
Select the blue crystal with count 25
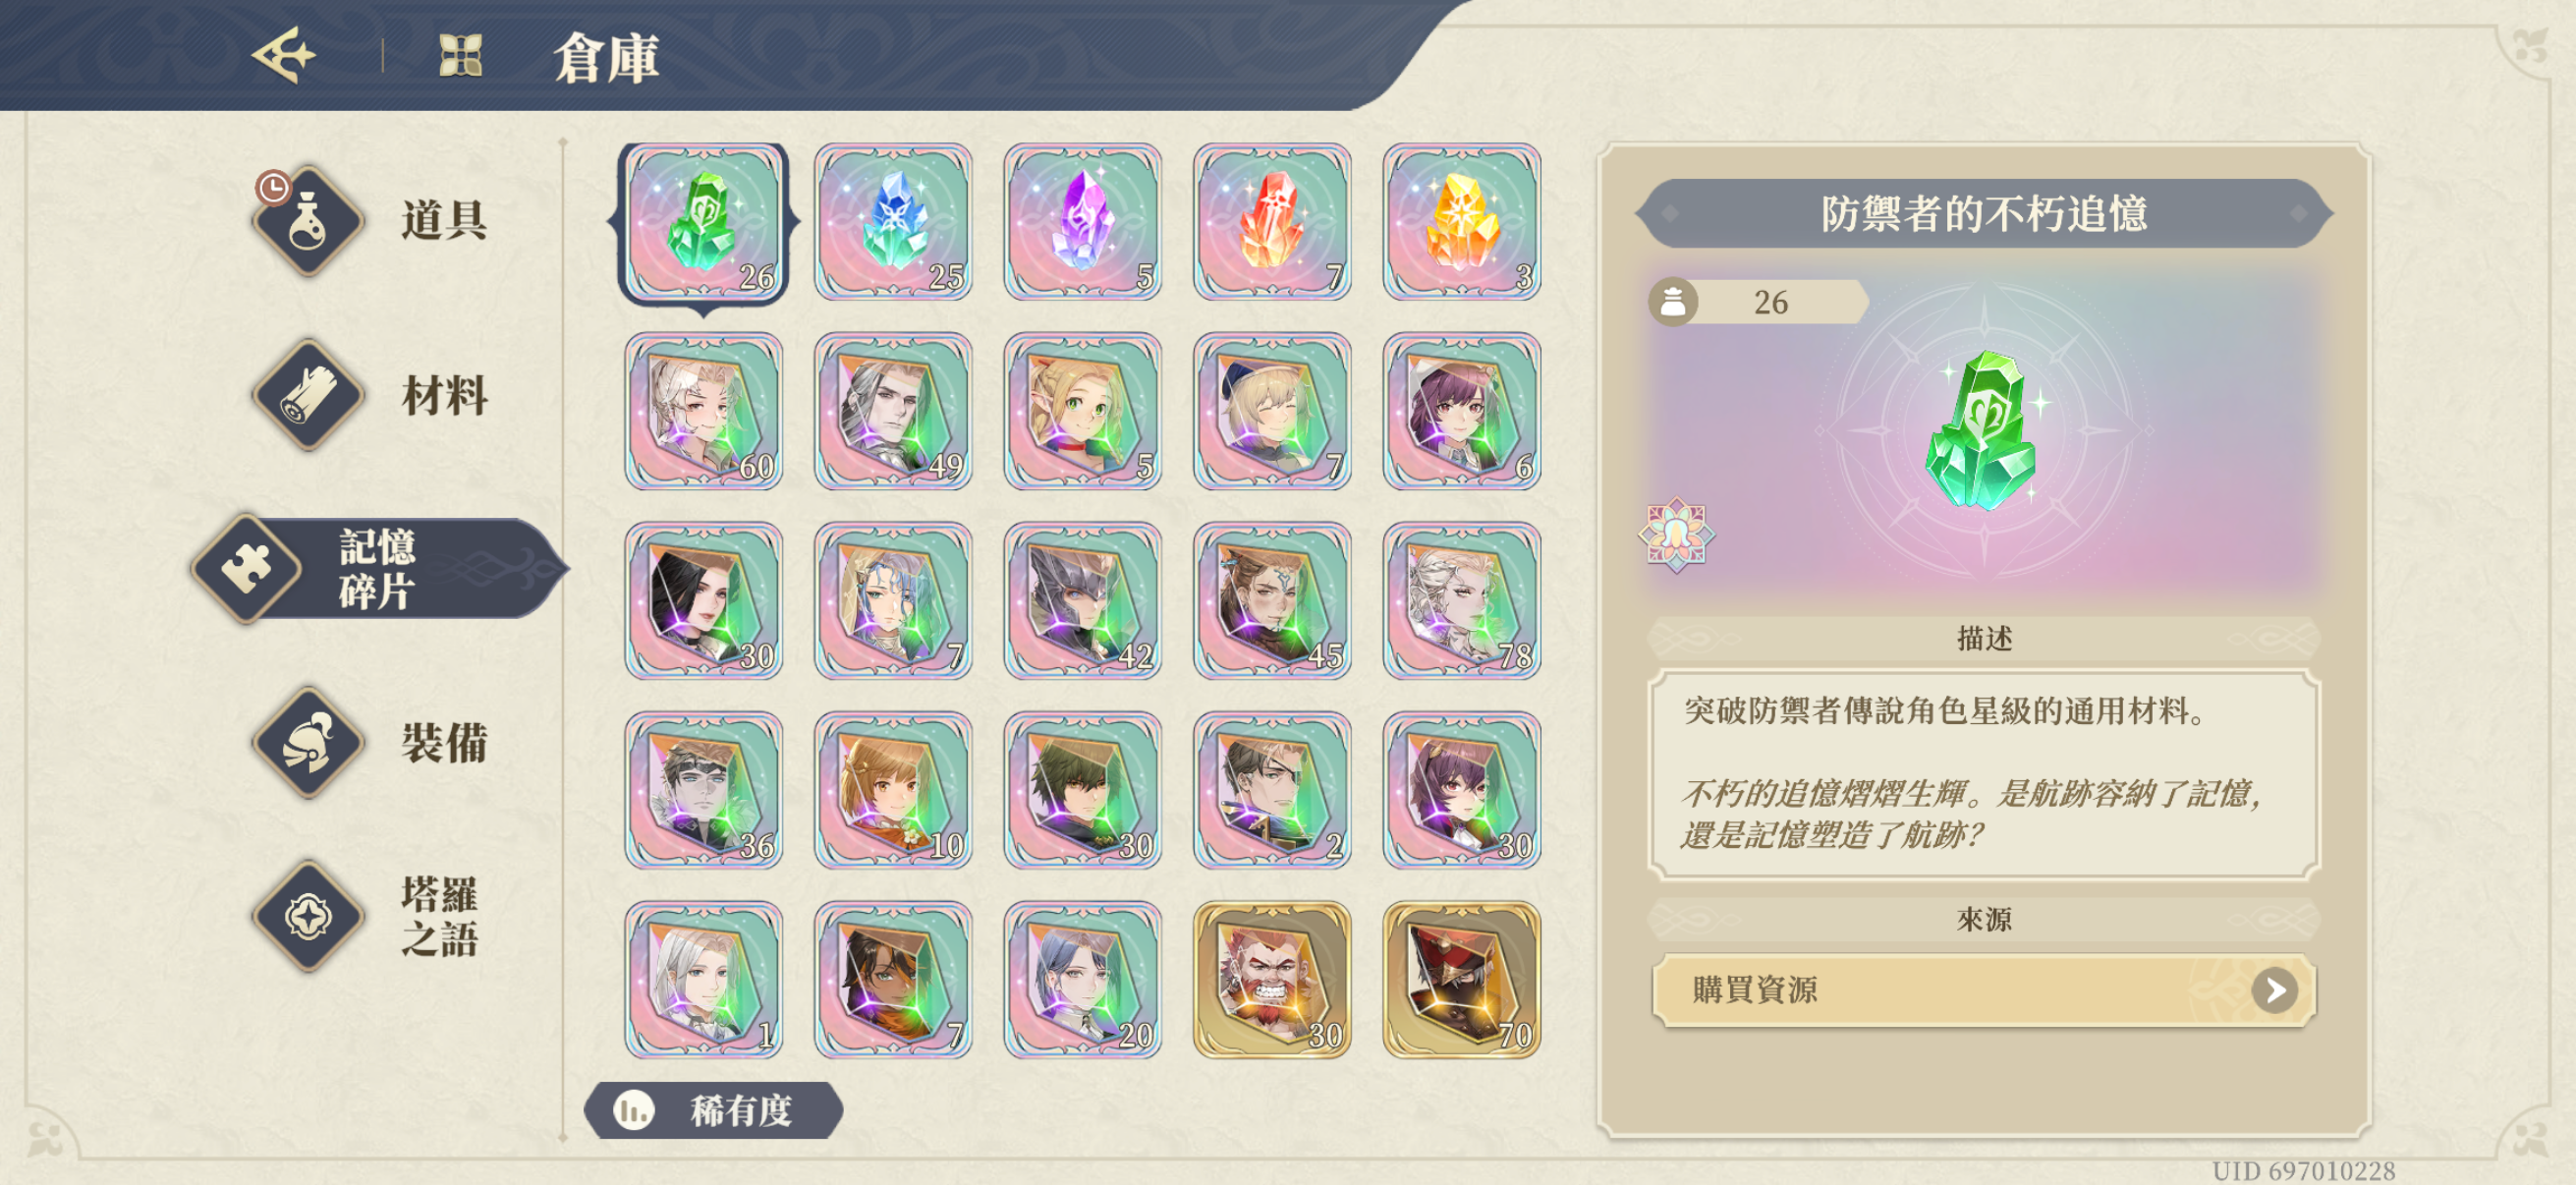tap(893, 222)
